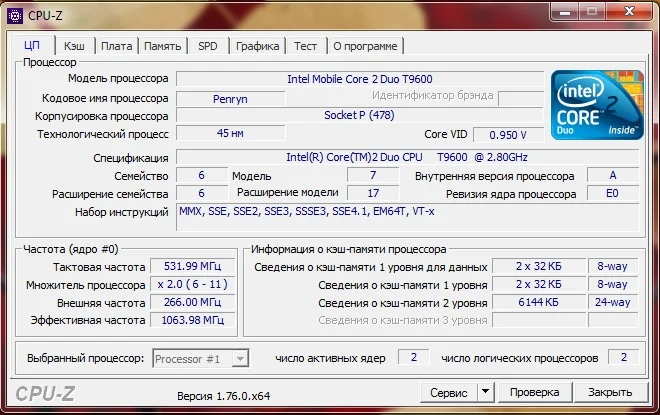Switch to the Графика tab
This screenshot has width=660, height=415.
[257, 46]
